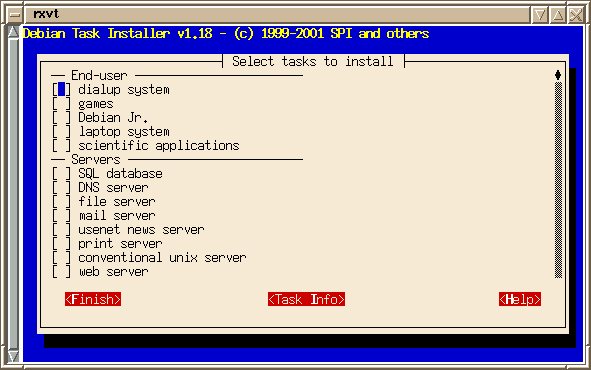Image resolution: width=591 pixels, height=370 pixels.
Task: Toggle the DNS server checkbox
Action: coord(61,188)
